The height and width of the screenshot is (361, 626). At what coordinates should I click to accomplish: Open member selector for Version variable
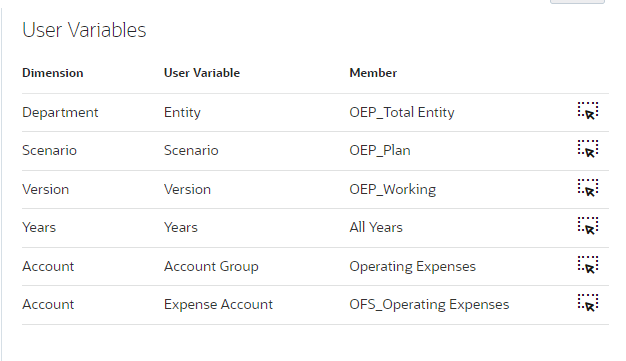pos(588,188)
